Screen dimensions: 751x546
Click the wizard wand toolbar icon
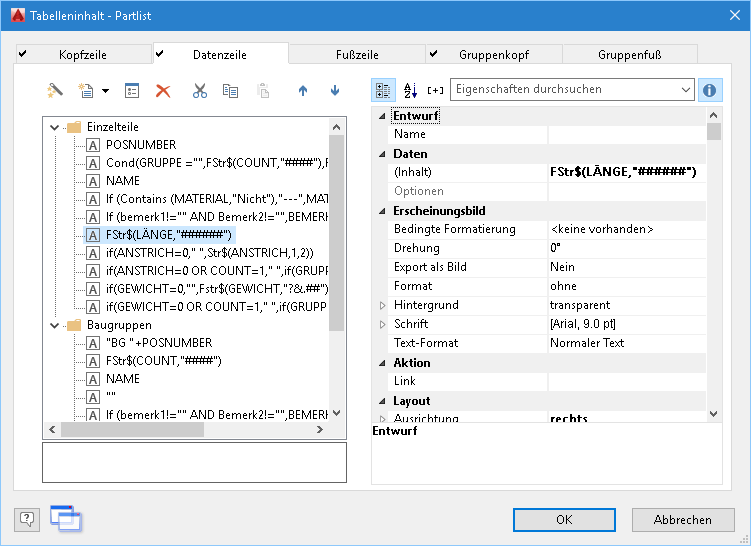pyautogui.click(x=55, y=90)
